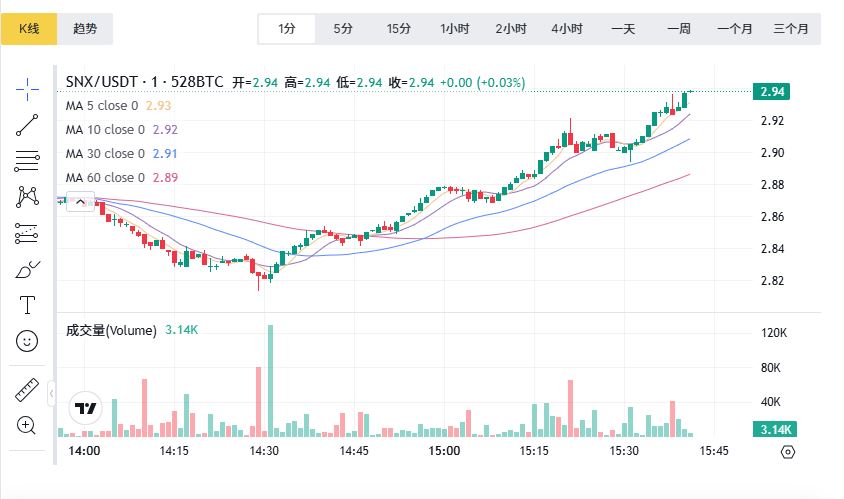Collapse the left drawing toolbar
The height and width of the screenshot is (499, 844).
[52, 393]
